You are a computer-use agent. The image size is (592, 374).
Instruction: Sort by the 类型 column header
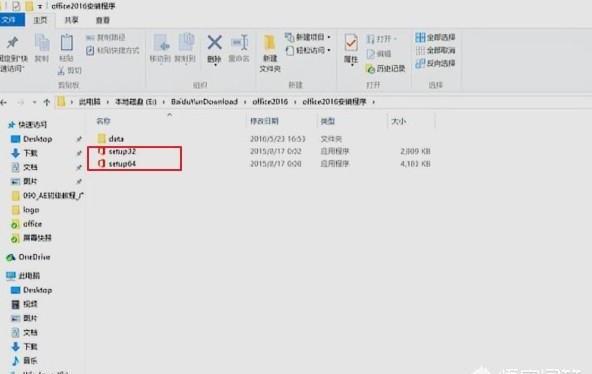[x=328, y=121]
